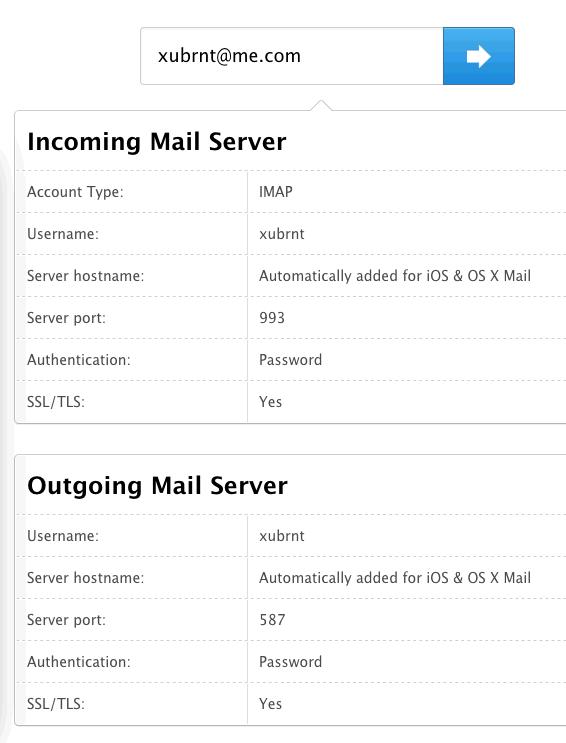
Task: Click the IMAP account type value
Action: 276,192
